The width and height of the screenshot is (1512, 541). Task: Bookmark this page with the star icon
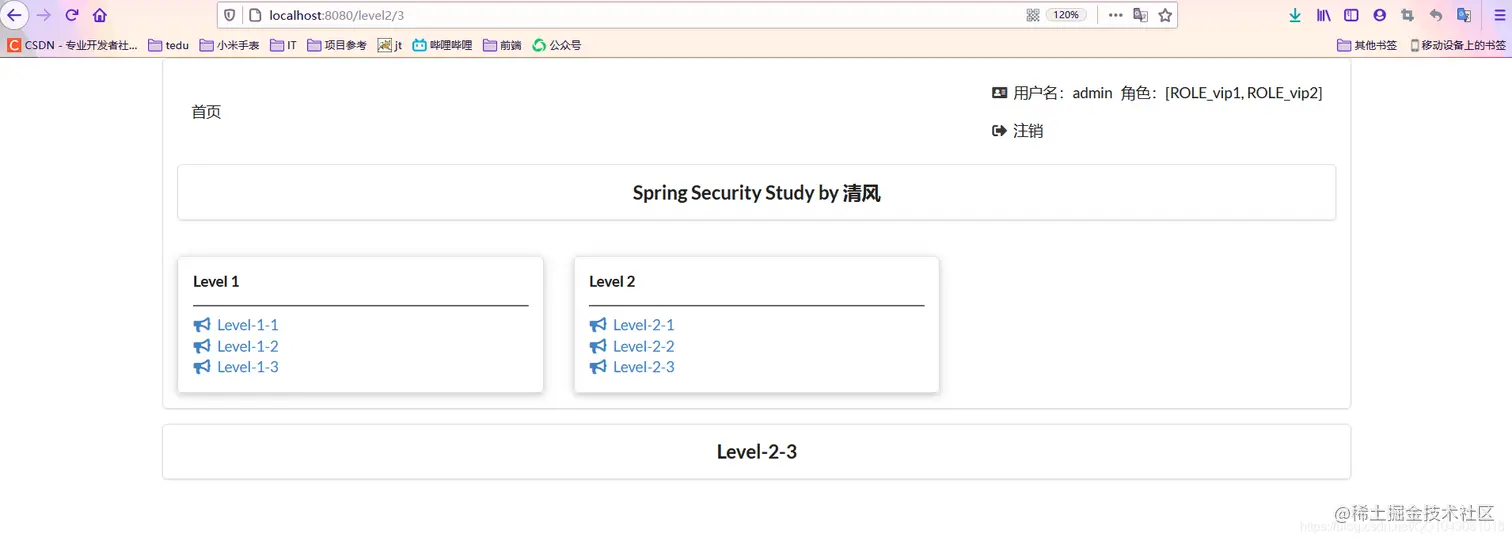coord(1165,15)
